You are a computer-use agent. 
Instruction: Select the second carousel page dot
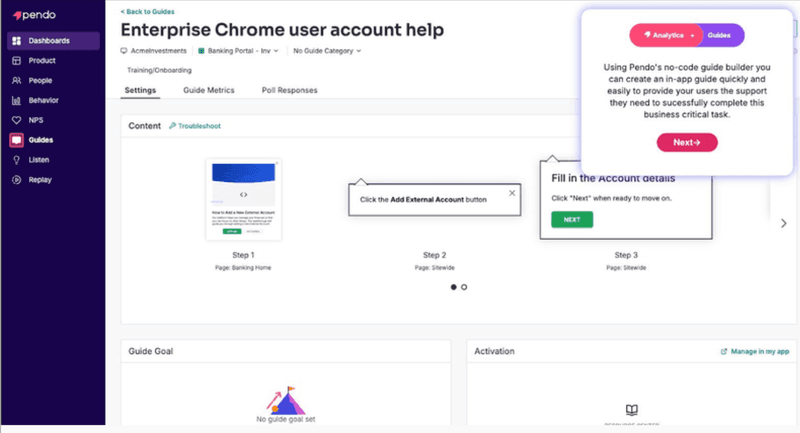[x=464, y=287]
